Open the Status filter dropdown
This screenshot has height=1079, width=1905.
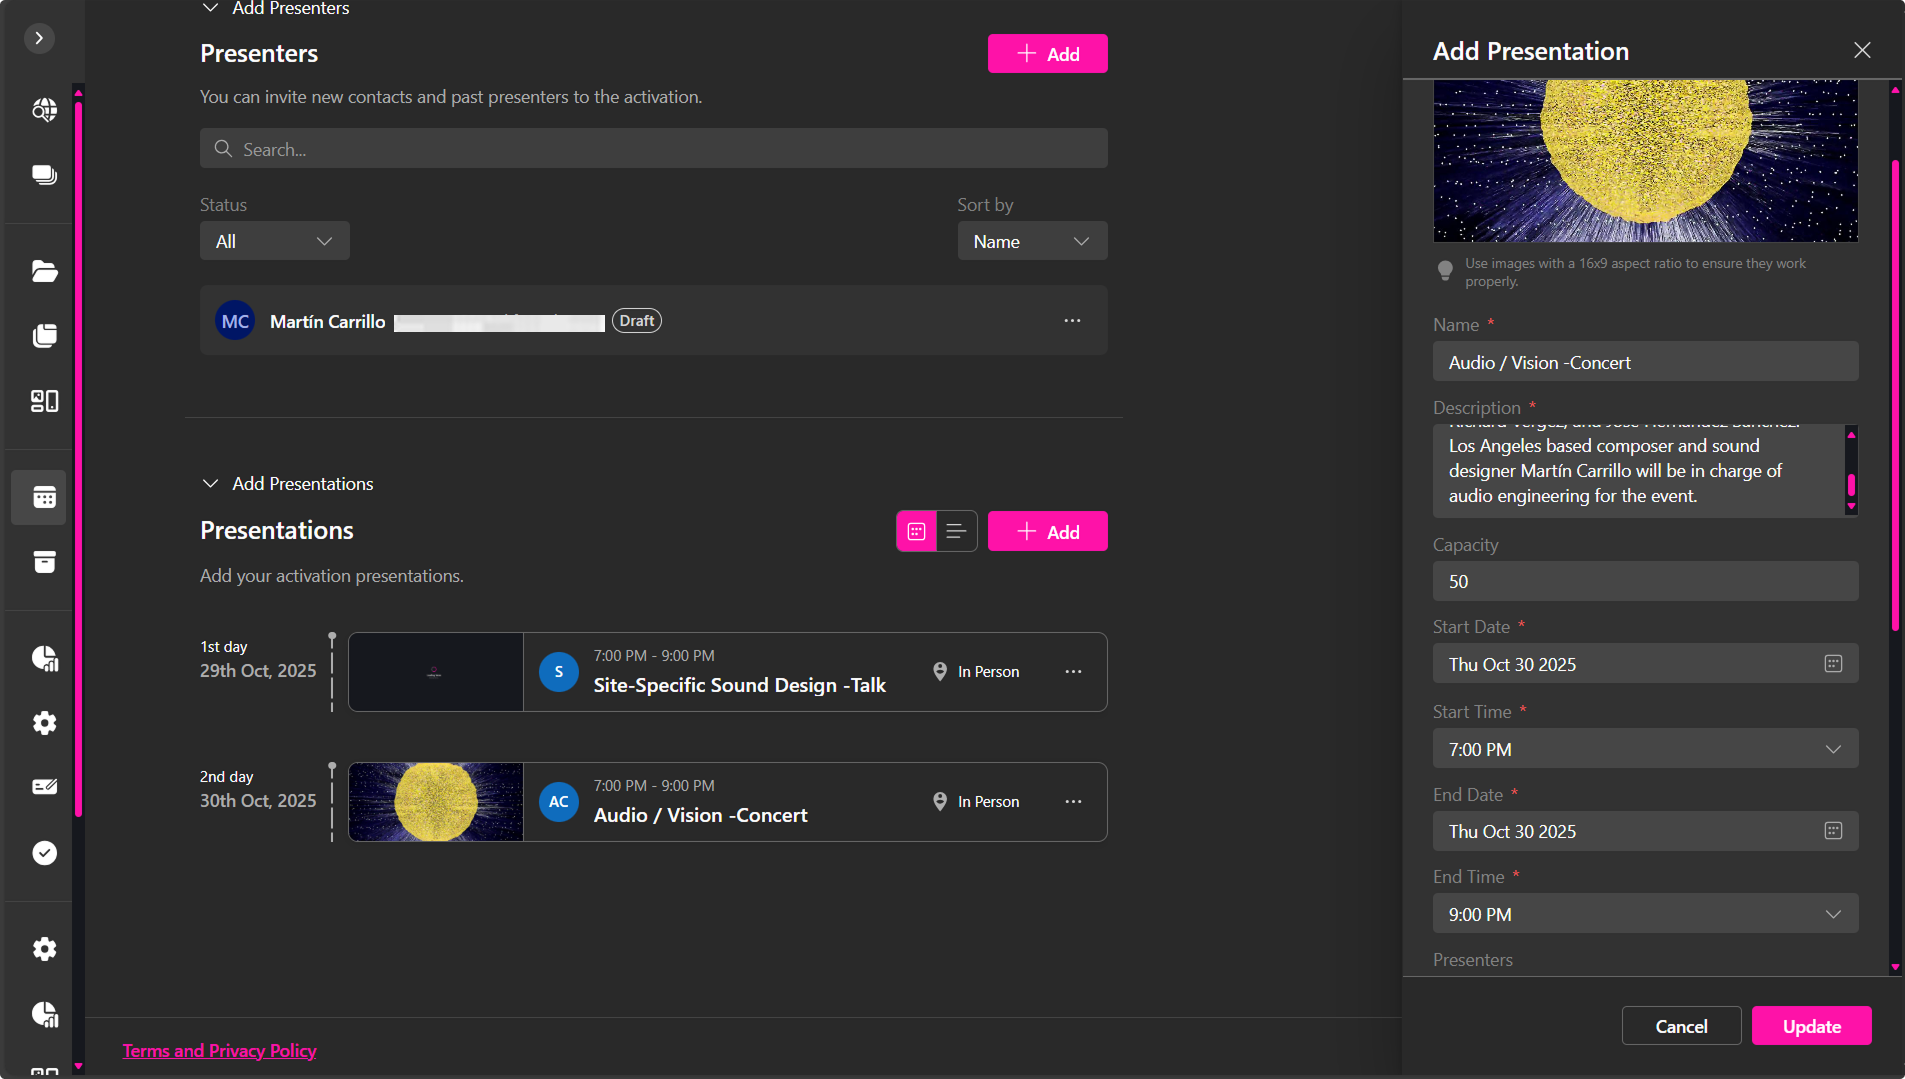coord(274,241)
